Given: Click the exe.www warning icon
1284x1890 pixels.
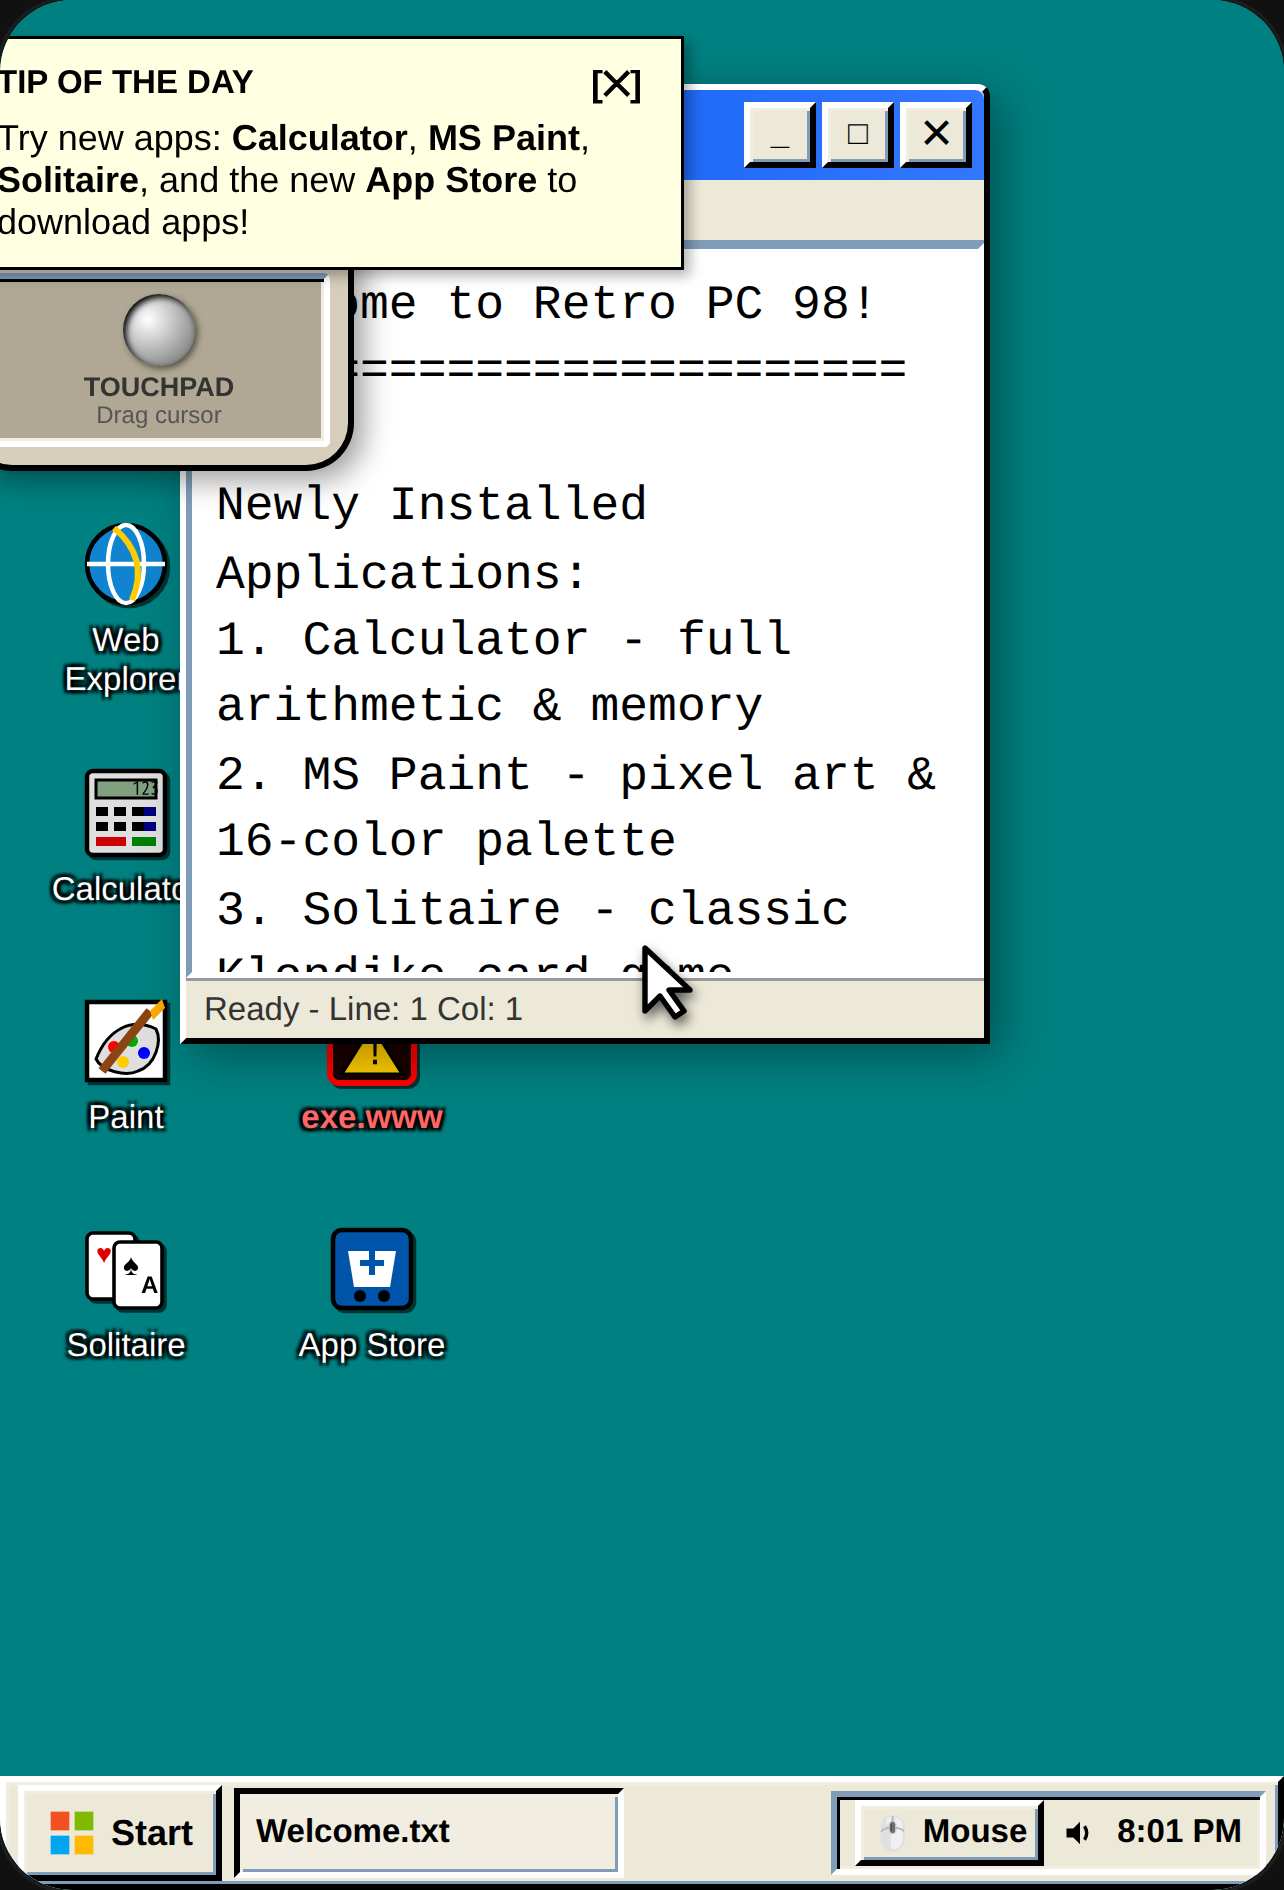Looking at the screenshot, I should 372,1063.
